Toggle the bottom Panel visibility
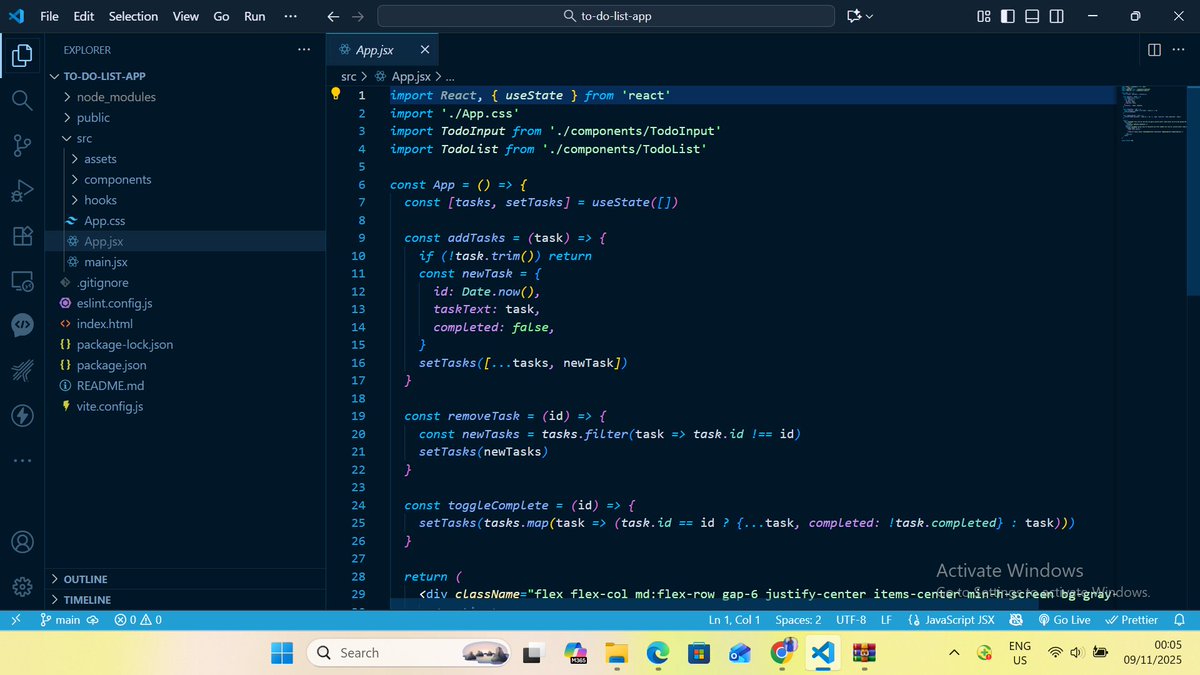 tap(1031, 15)
